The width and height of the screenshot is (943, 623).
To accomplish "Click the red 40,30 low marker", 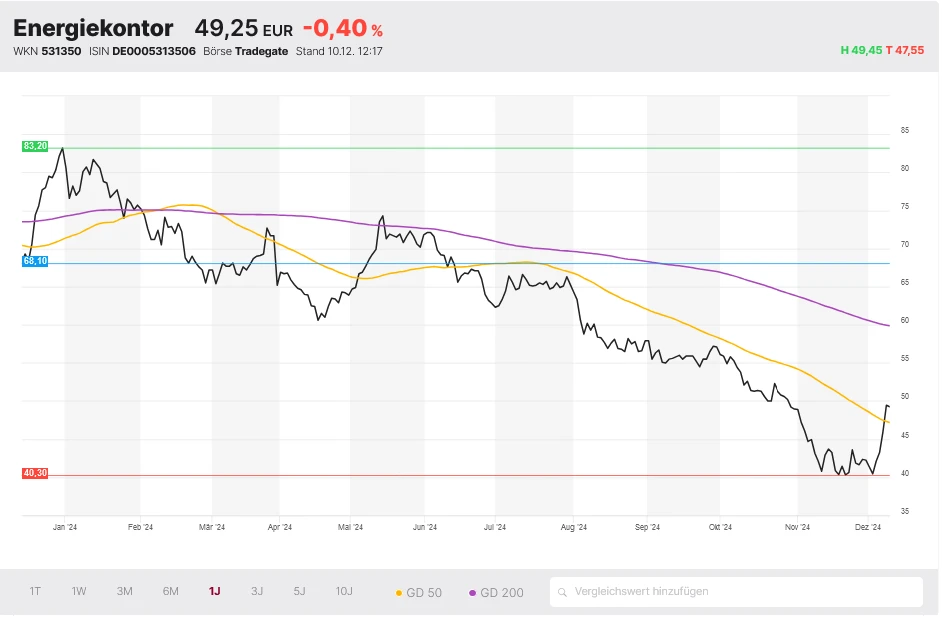I will (35, 473).
